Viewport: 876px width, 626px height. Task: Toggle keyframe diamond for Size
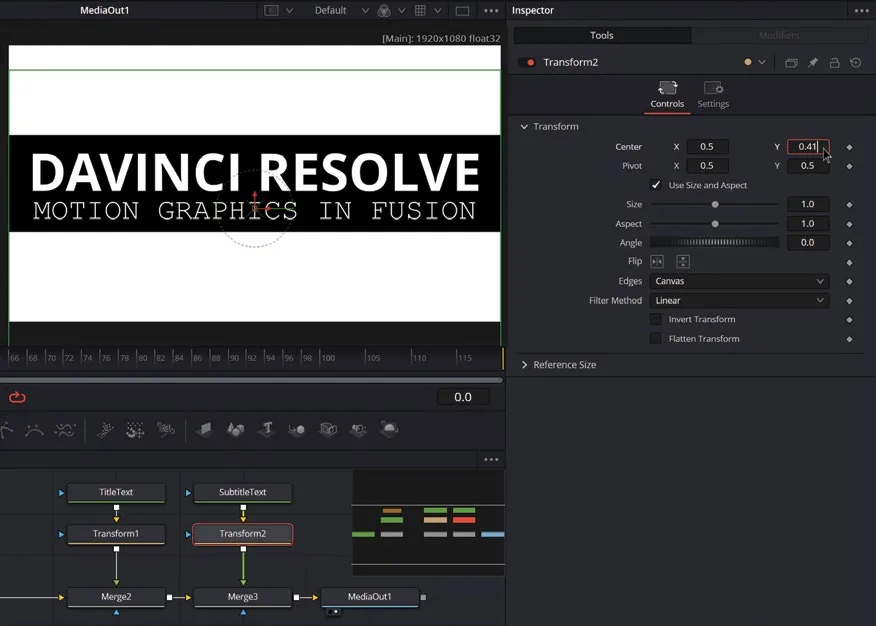[849, 205]
